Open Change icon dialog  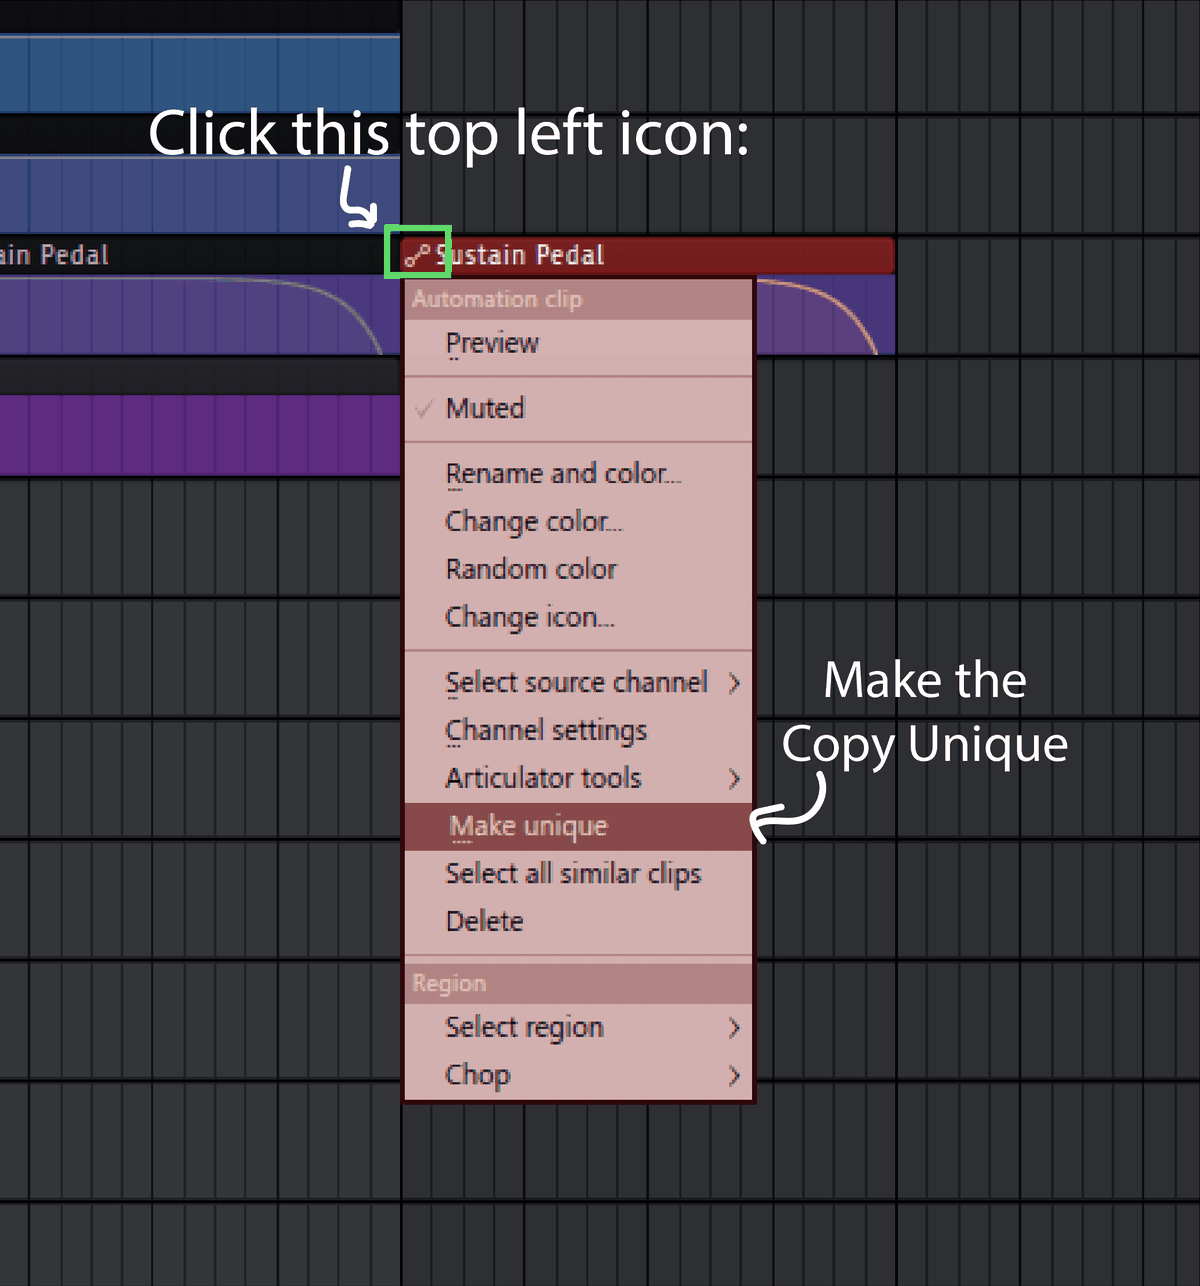click(x=578, y=617)
